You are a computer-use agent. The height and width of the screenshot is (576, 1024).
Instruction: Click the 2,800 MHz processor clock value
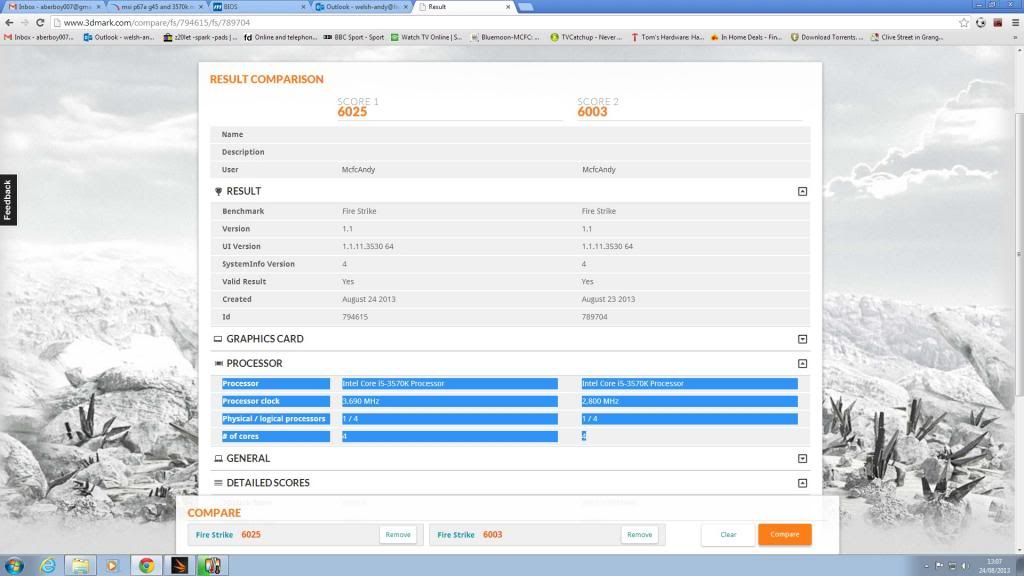click(600, 401)
